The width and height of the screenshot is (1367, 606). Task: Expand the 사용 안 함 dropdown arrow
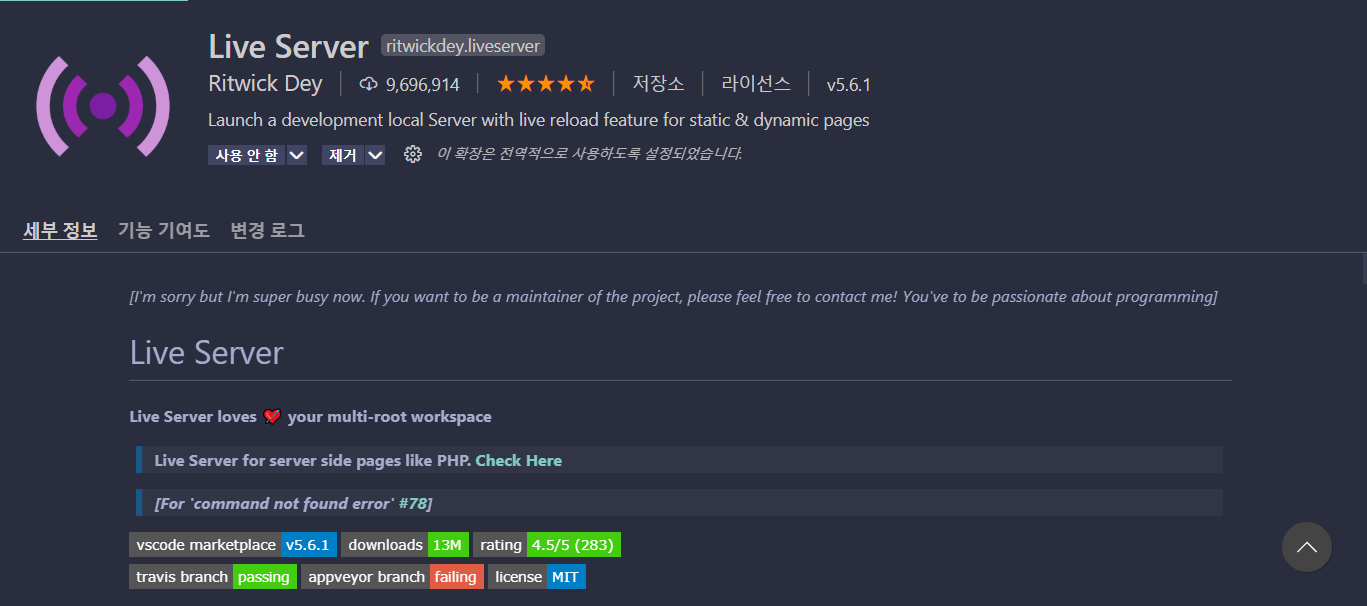pos(297,155)
